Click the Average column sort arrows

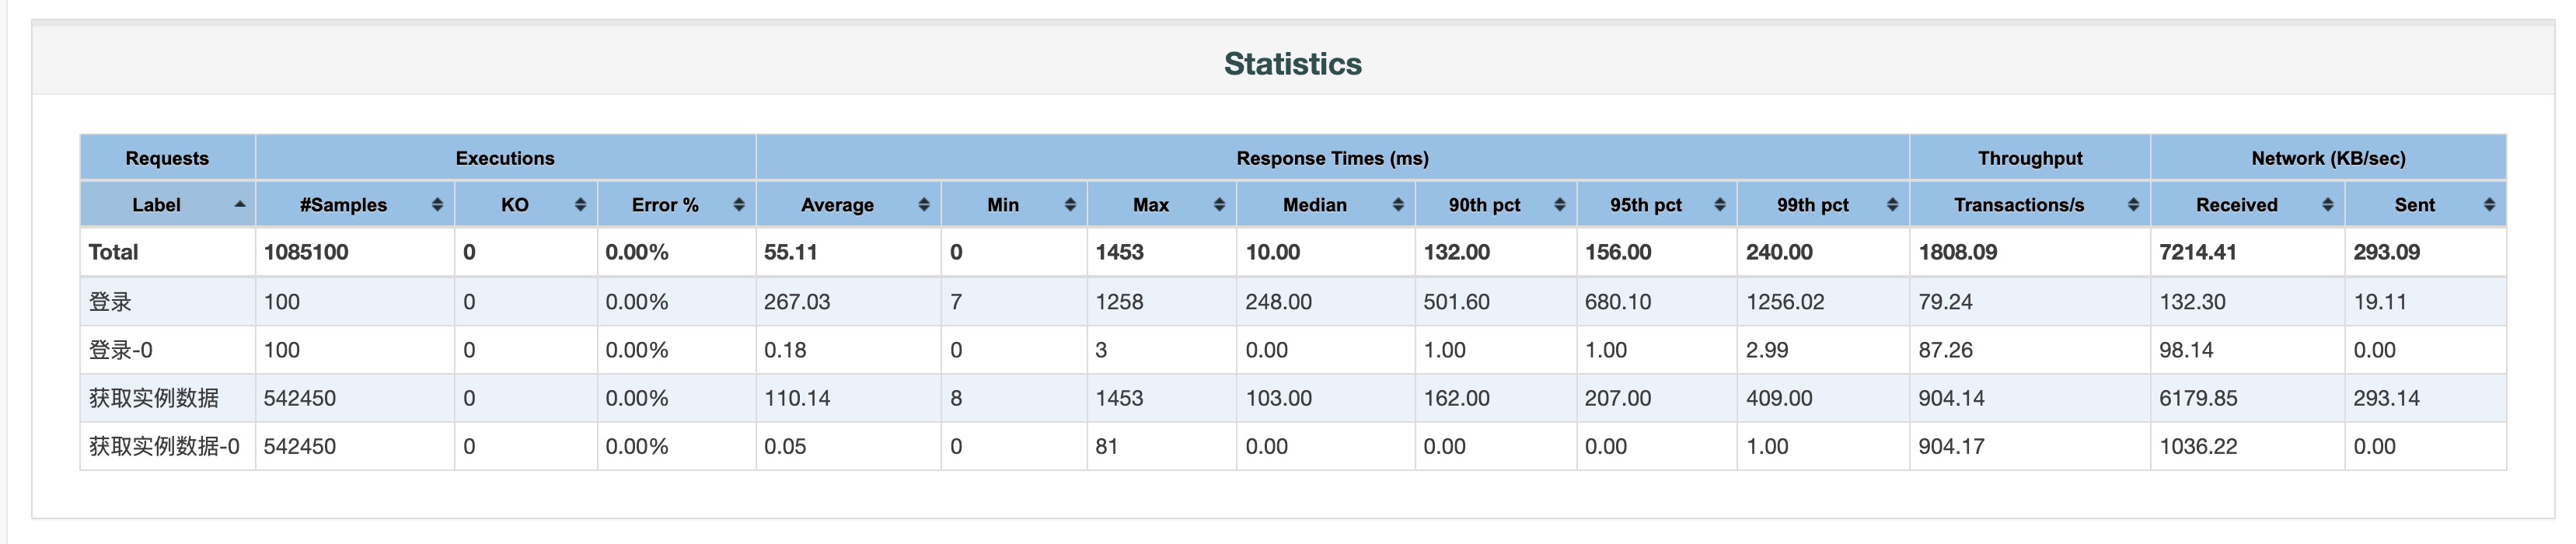pos(924,205)
